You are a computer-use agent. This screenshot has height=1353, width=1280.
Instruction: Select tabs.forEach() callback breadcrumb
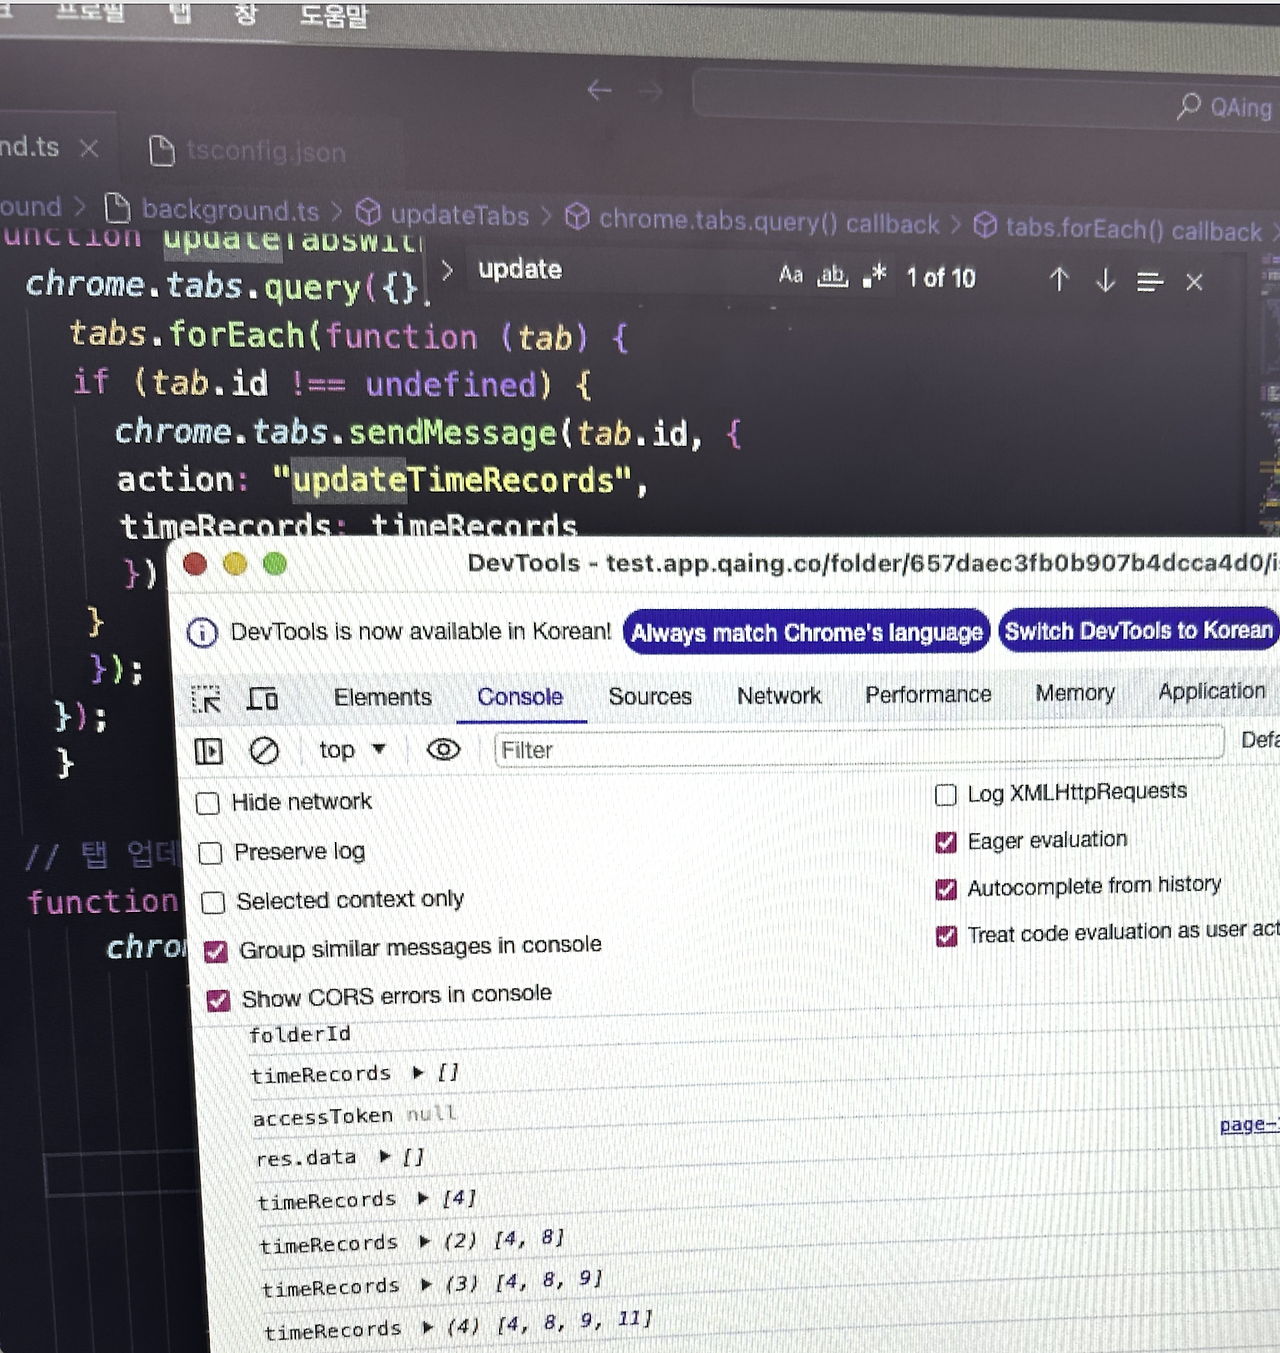pyautogui.click(x=1118, y=229)
